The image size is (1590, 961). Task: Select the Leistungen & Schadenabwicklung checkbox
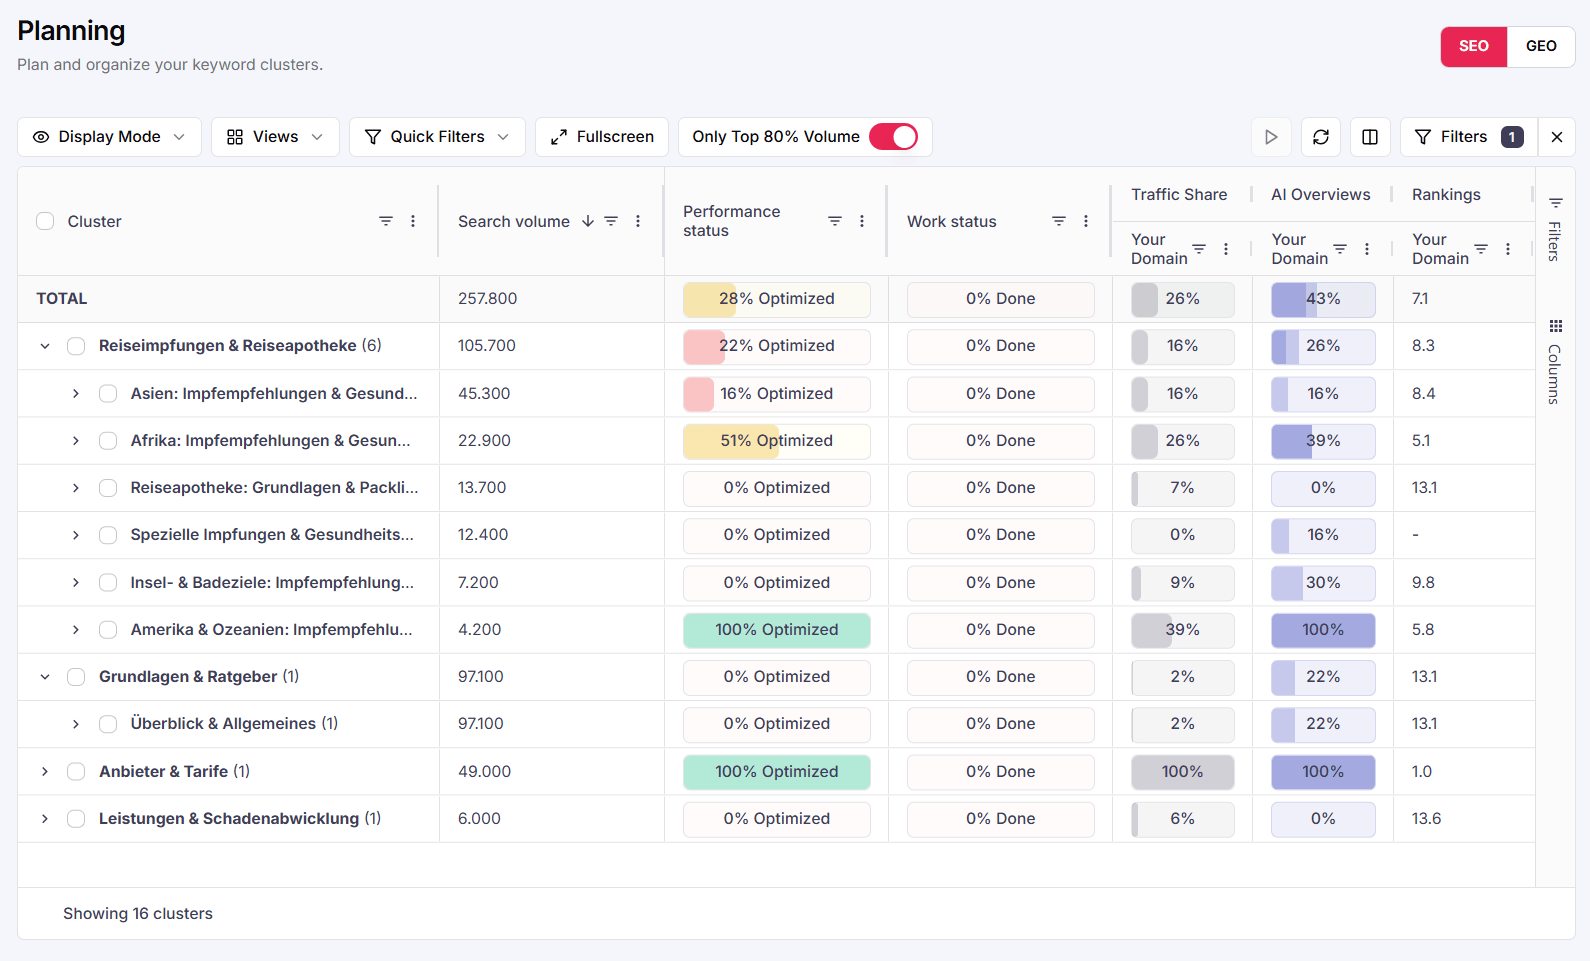coord(76,819)
